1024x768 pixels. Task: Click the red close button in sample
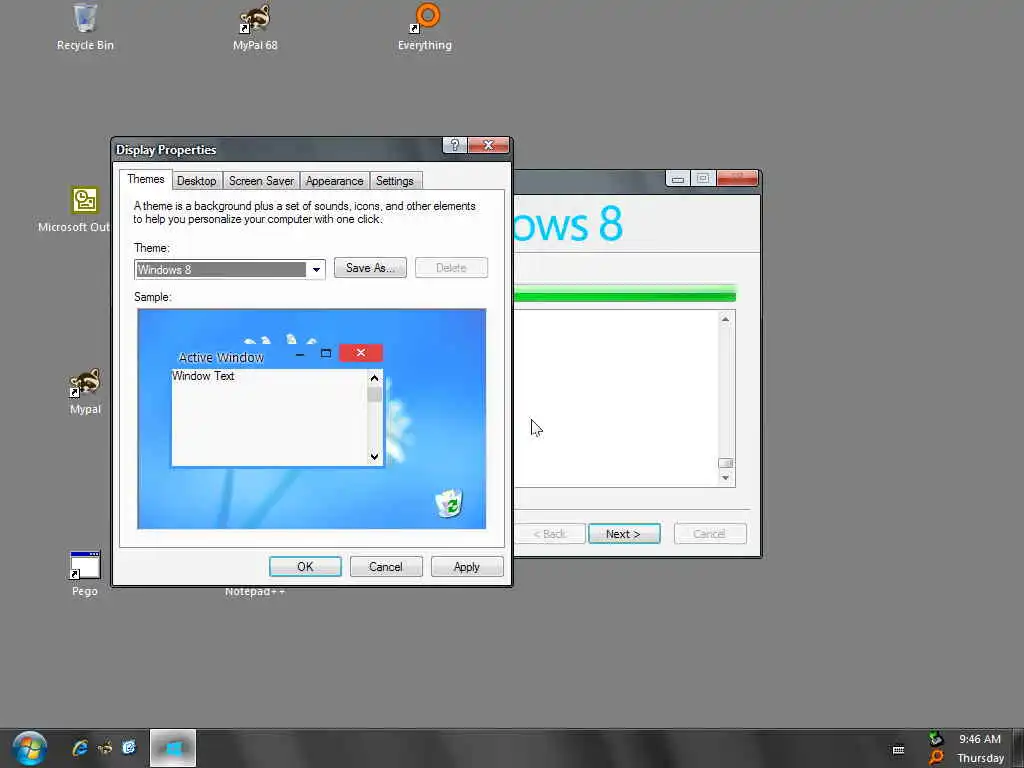[360, 353]
